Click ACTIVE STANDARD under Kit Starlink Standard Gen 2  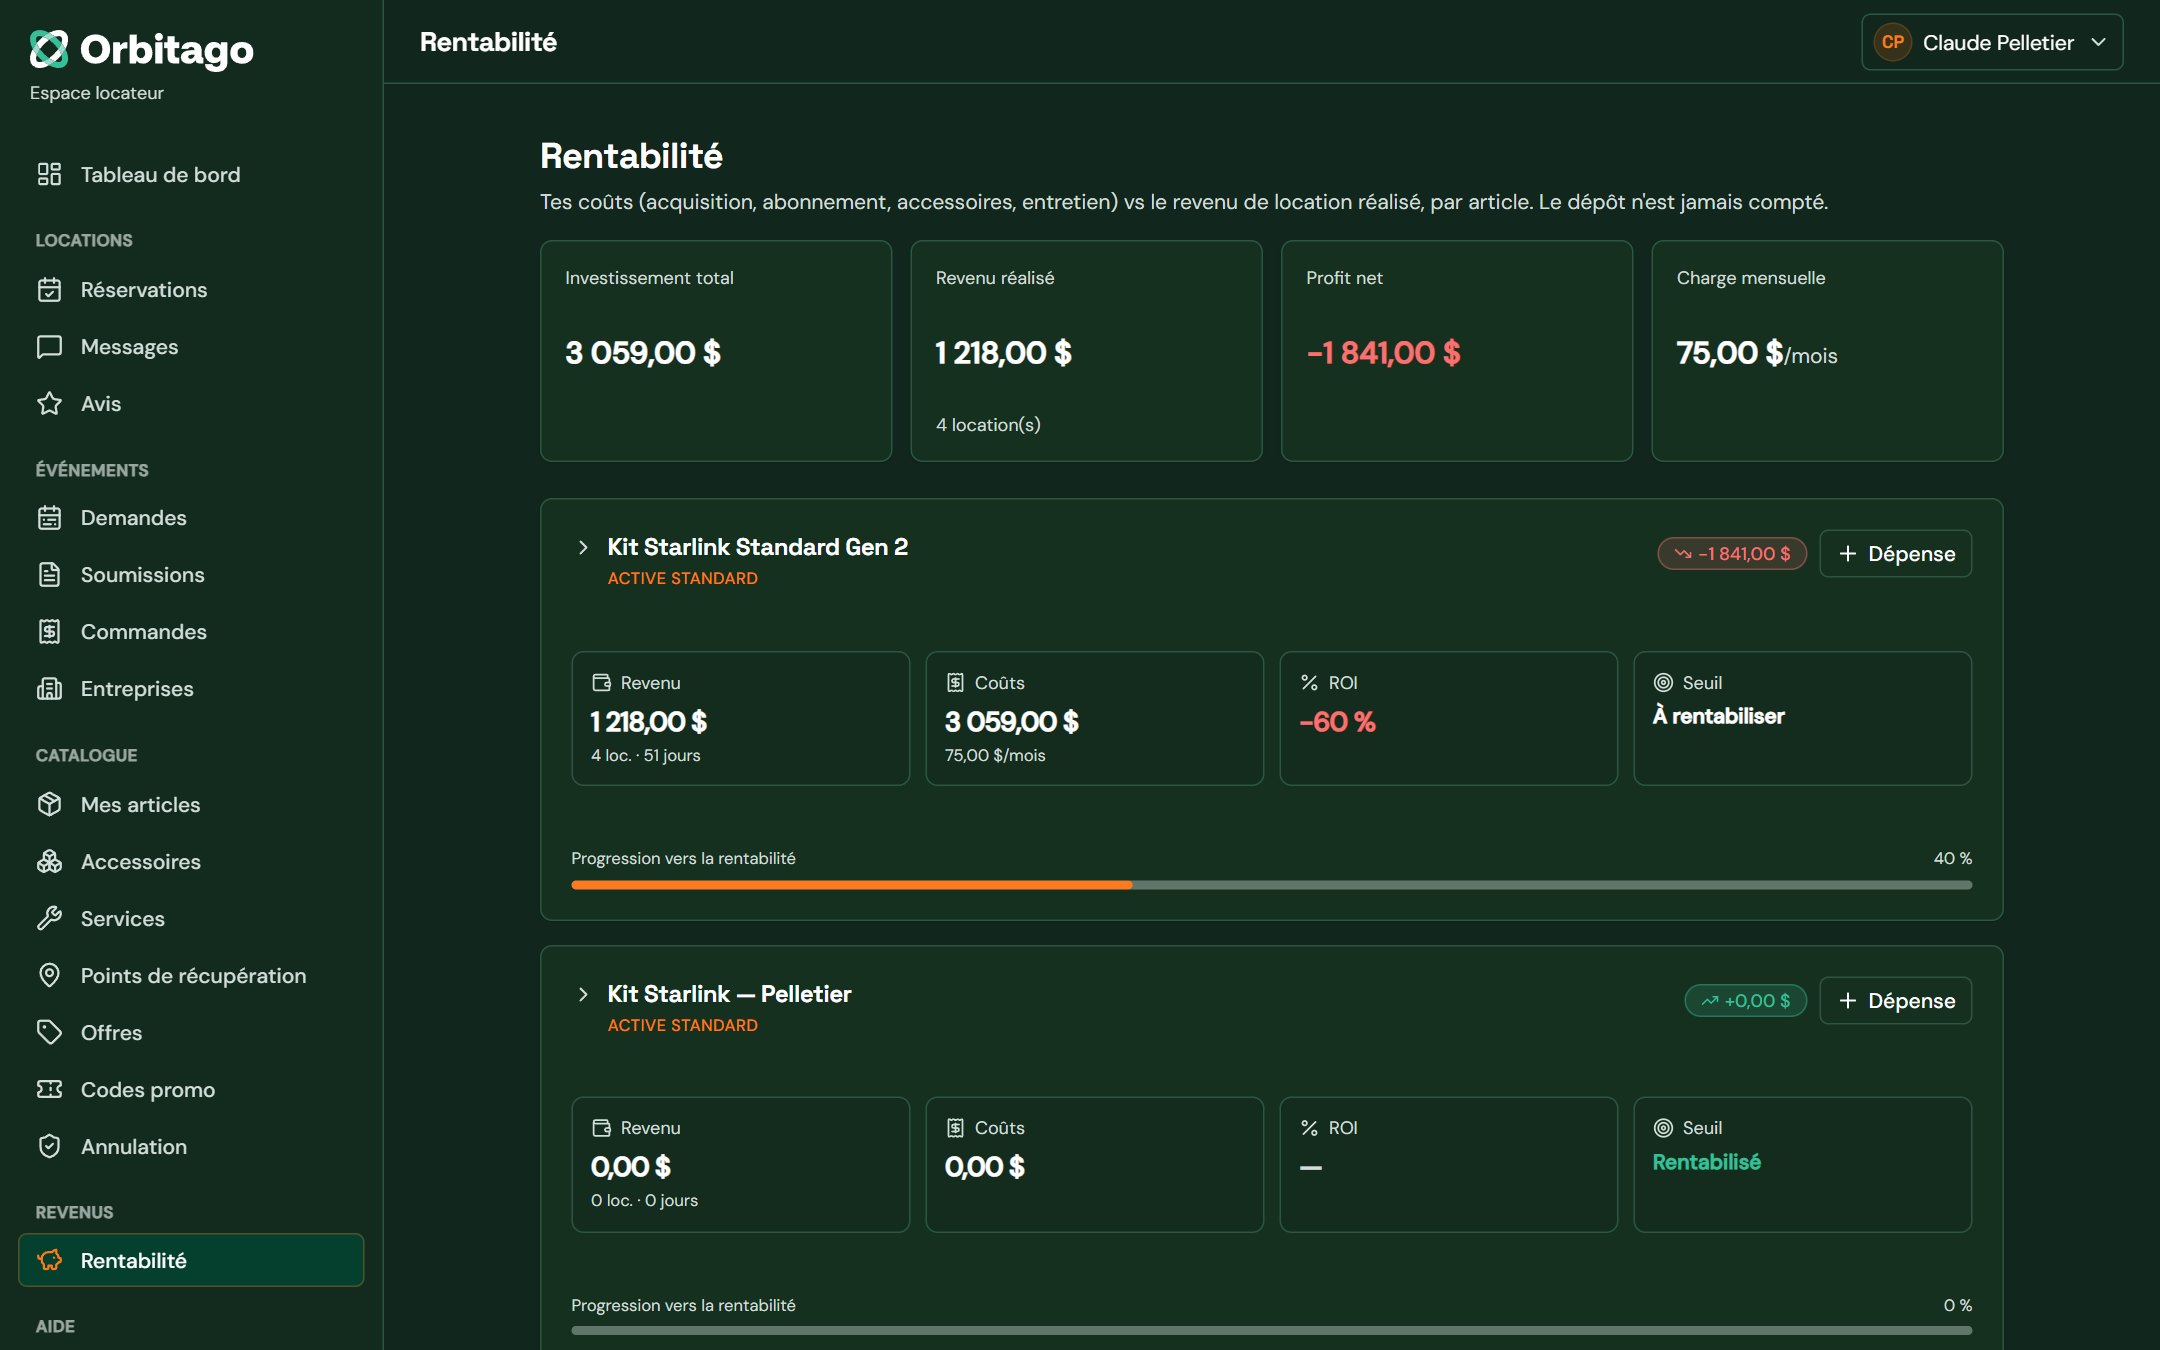pyautogui.click(x=683, y=579)
